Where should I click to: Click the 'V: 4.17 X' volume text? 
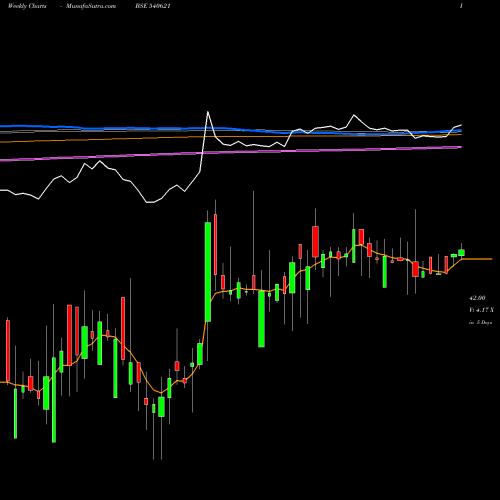(x=481, y=310)
